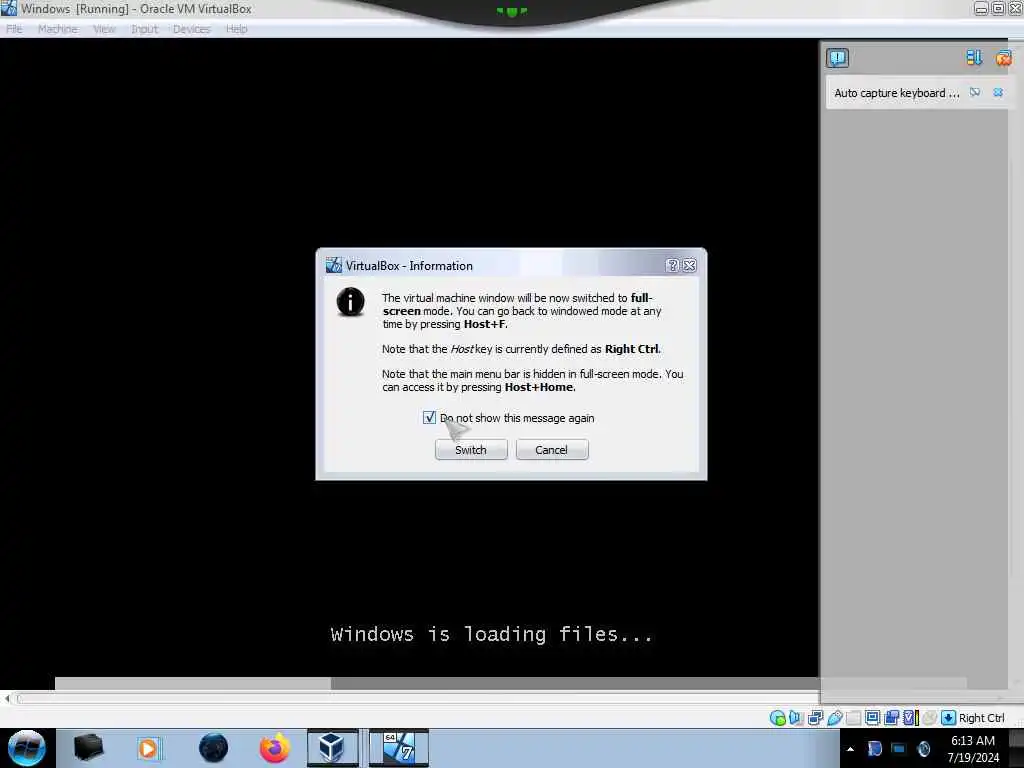Image resolution: width=1024 pixels, height=768 pixels.
Task: Open the Devices menu
Action: tap(191, 29)
